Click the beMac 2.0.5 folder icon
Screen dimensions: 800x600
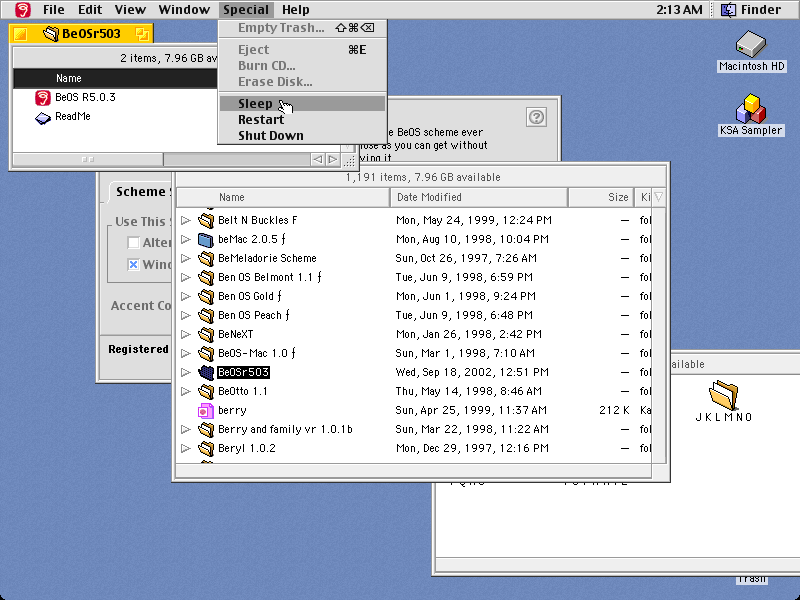coord(206,239)
